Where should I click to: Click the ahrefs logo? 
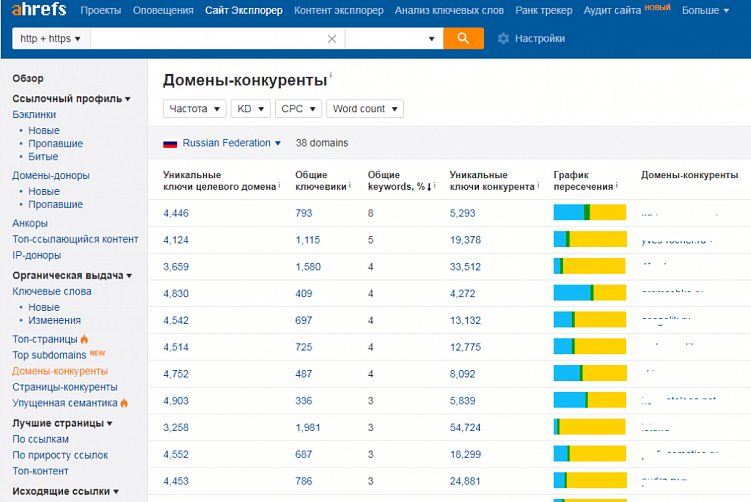(x=39, y=9)
